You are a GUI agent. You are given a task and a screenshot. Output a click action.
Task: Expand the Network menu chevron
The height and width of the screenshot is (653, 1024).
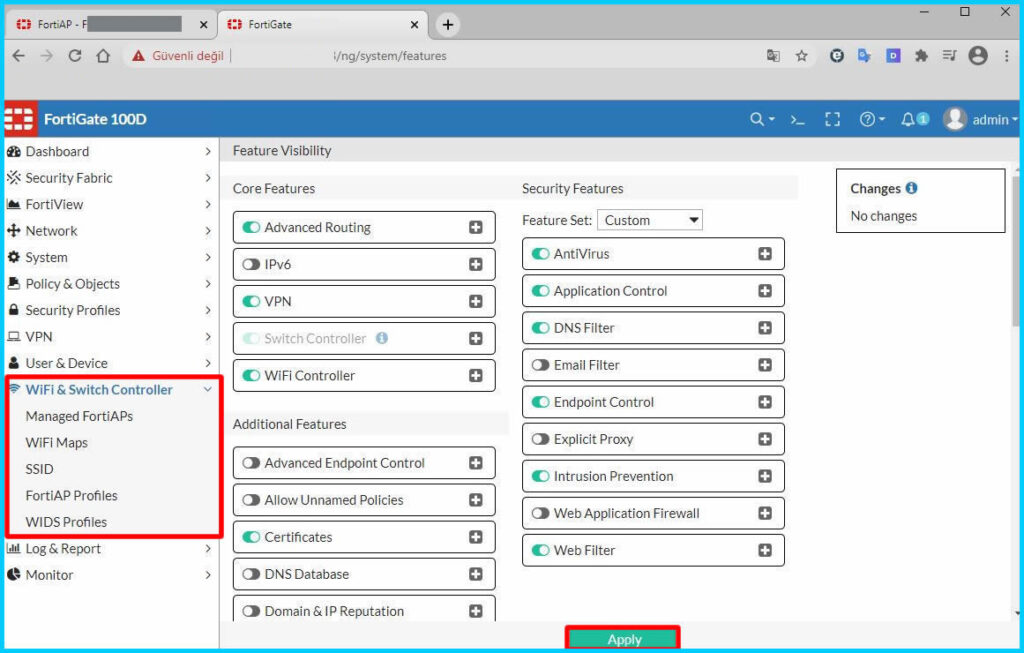coord(208,231)
